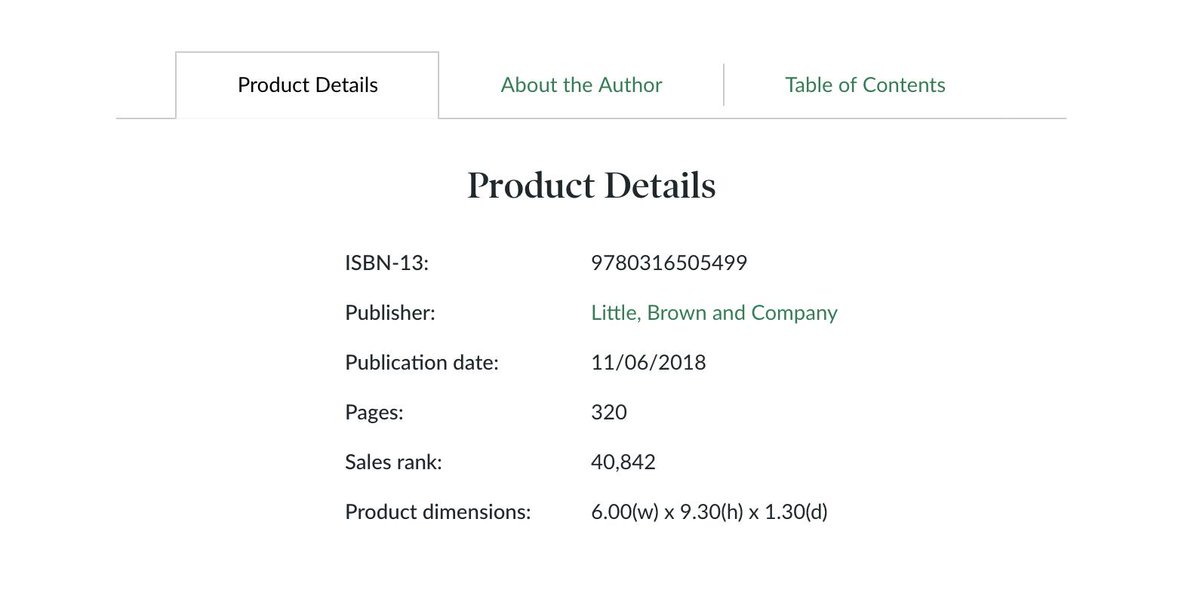Click the Sales rank label
The image size is (1200, 608).
click(393, 462)
